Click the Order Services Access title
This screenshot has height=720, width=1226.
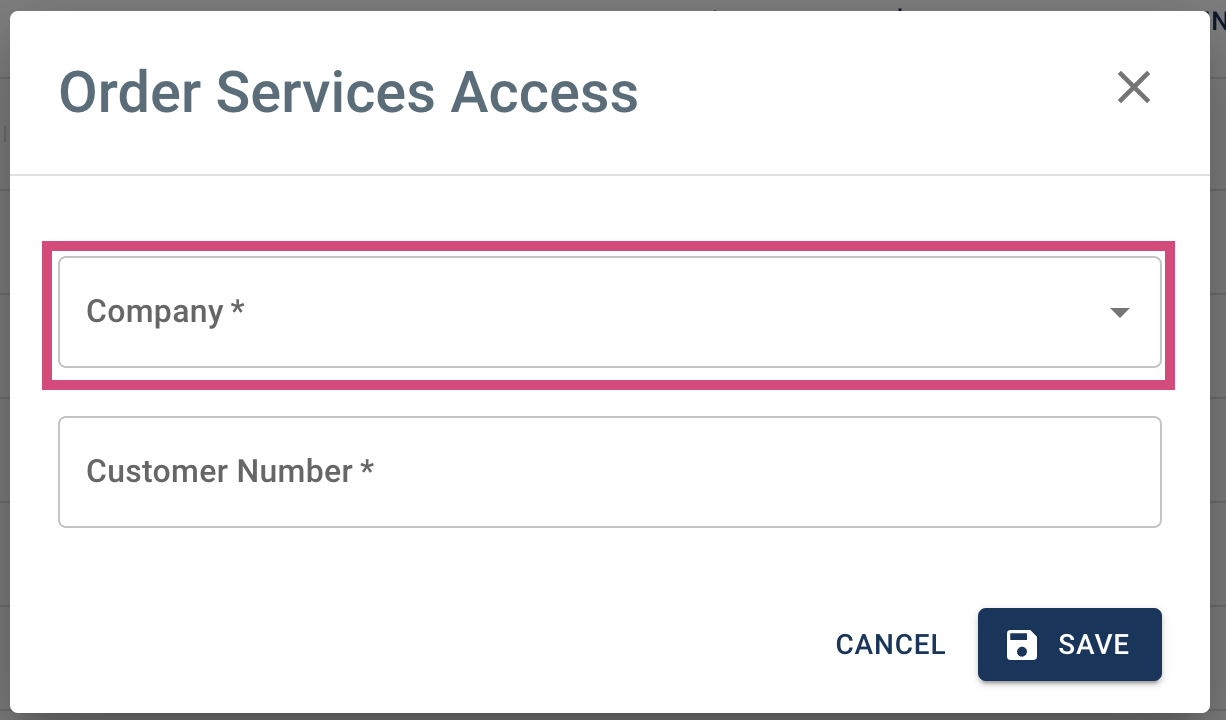pyautogui.click(x=349, y=92)
